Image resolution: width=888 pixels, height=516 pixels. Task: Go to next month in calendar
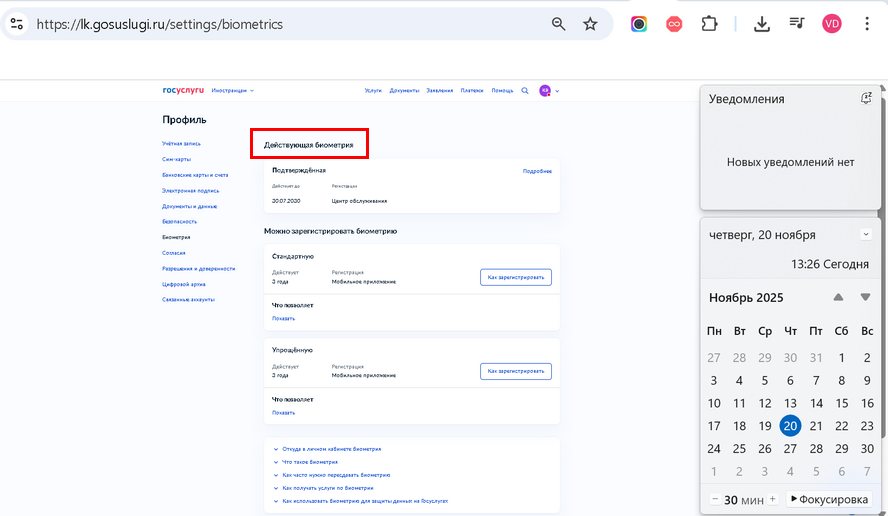(x=865, y=297)
